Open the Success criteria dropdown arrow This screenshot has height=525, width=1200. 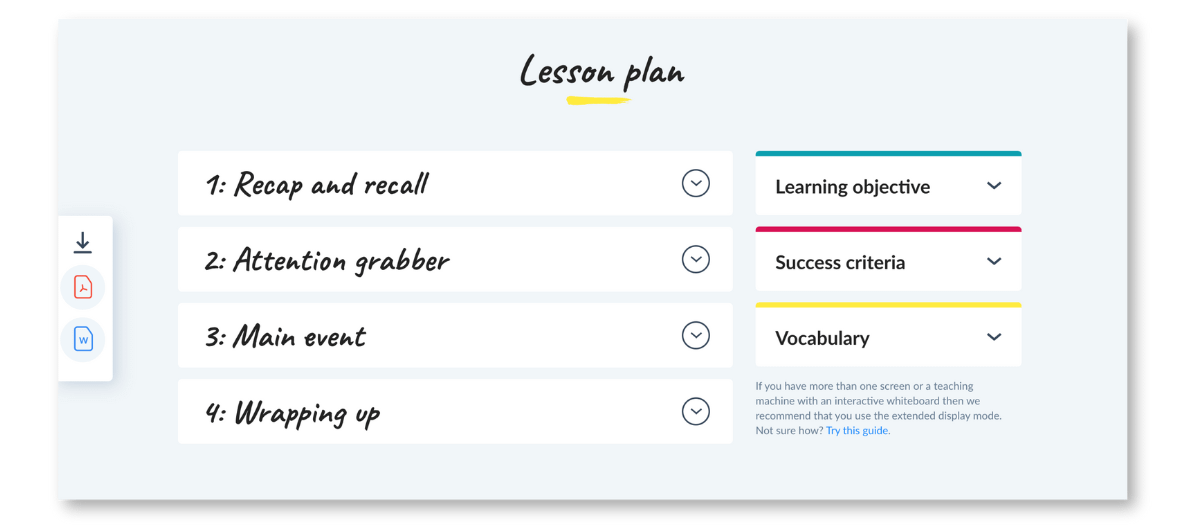pyautogui.click(x=994, y=262)
